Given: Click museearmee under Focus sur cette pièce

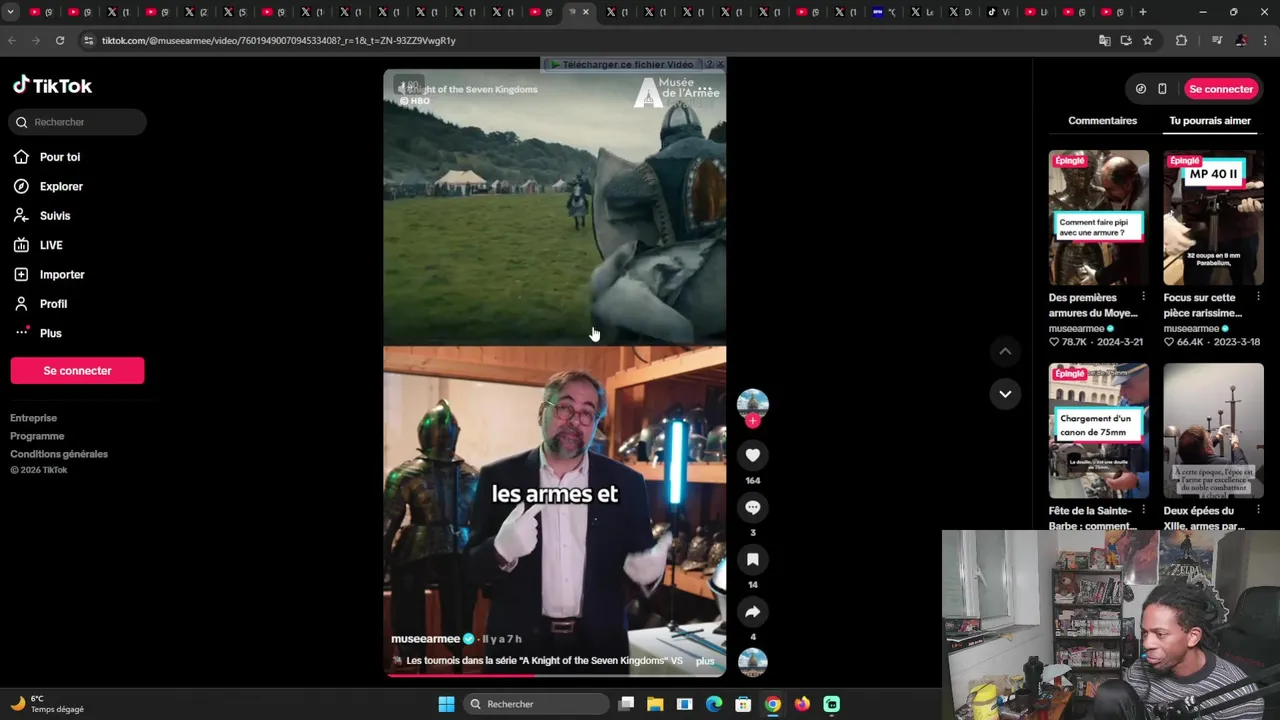Looking at the screenshot, I should pyautogui.click(x=1191, y=328).
